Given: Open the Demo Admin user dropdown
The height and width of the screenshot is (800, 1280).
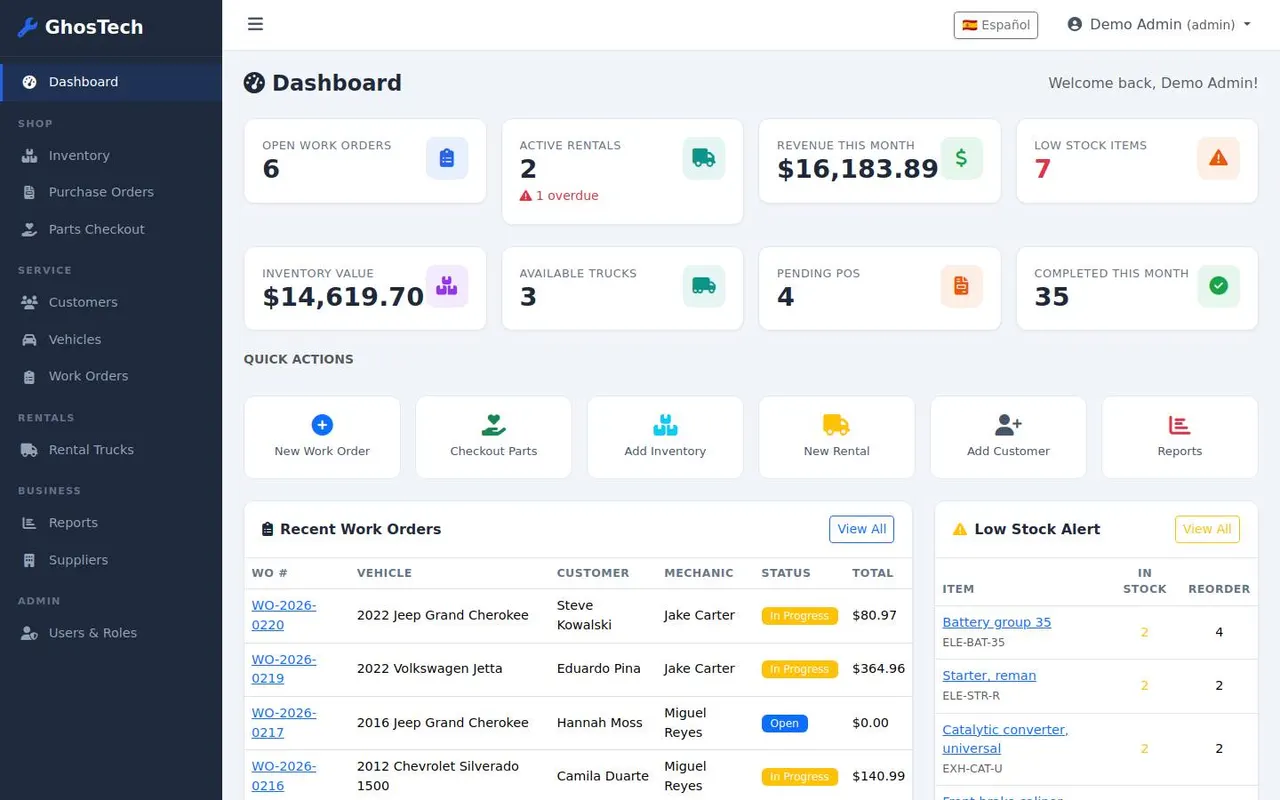Looking at the screenshot, I should pyautogui.click(x=1159, y=25).
